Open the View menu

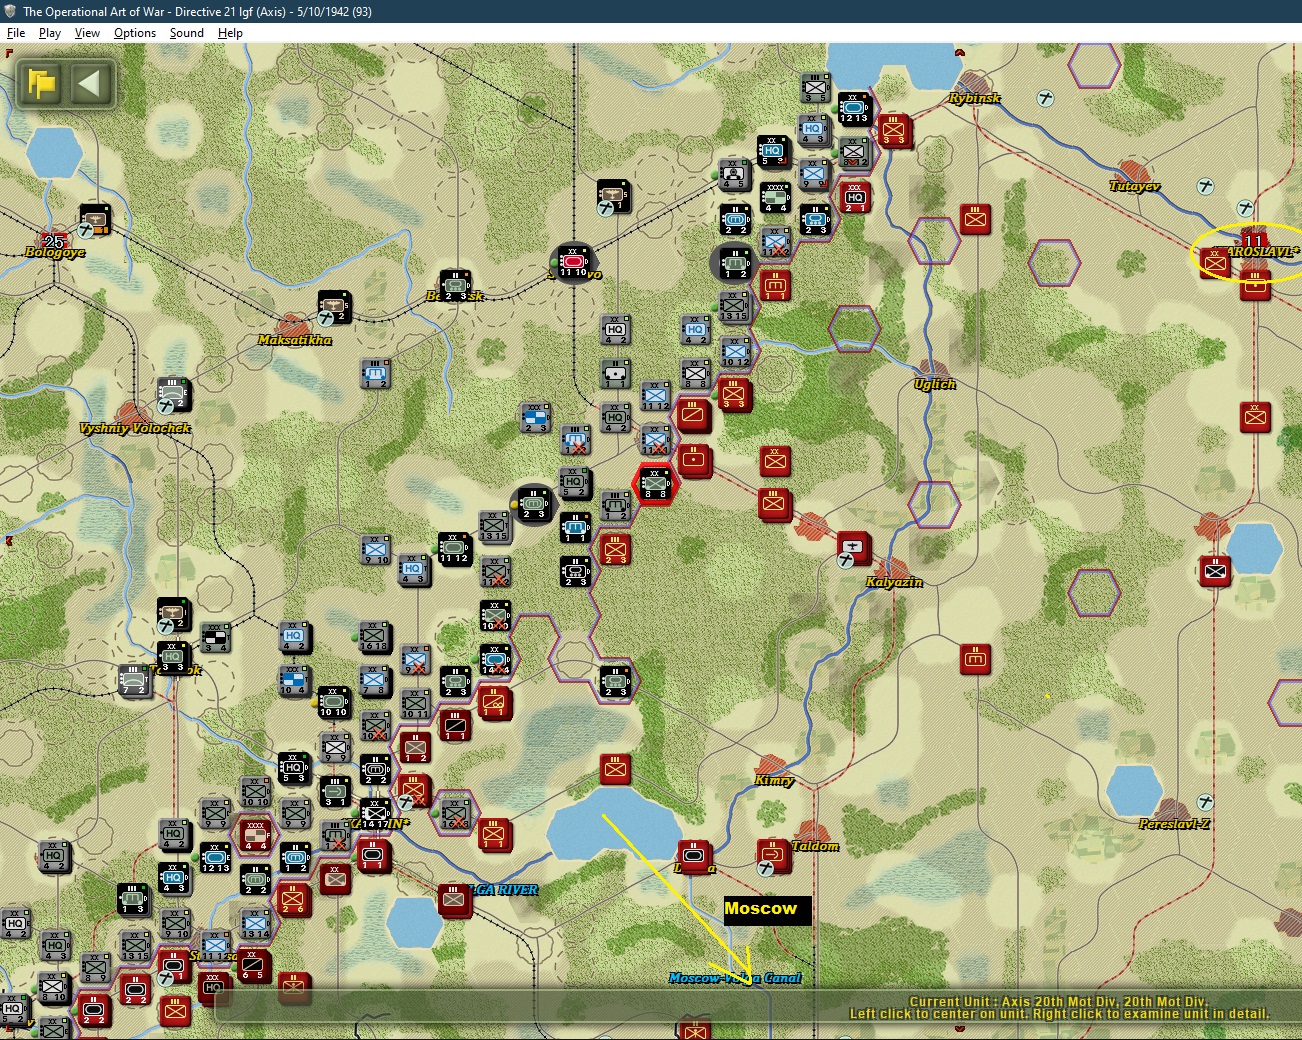point(87,33)
